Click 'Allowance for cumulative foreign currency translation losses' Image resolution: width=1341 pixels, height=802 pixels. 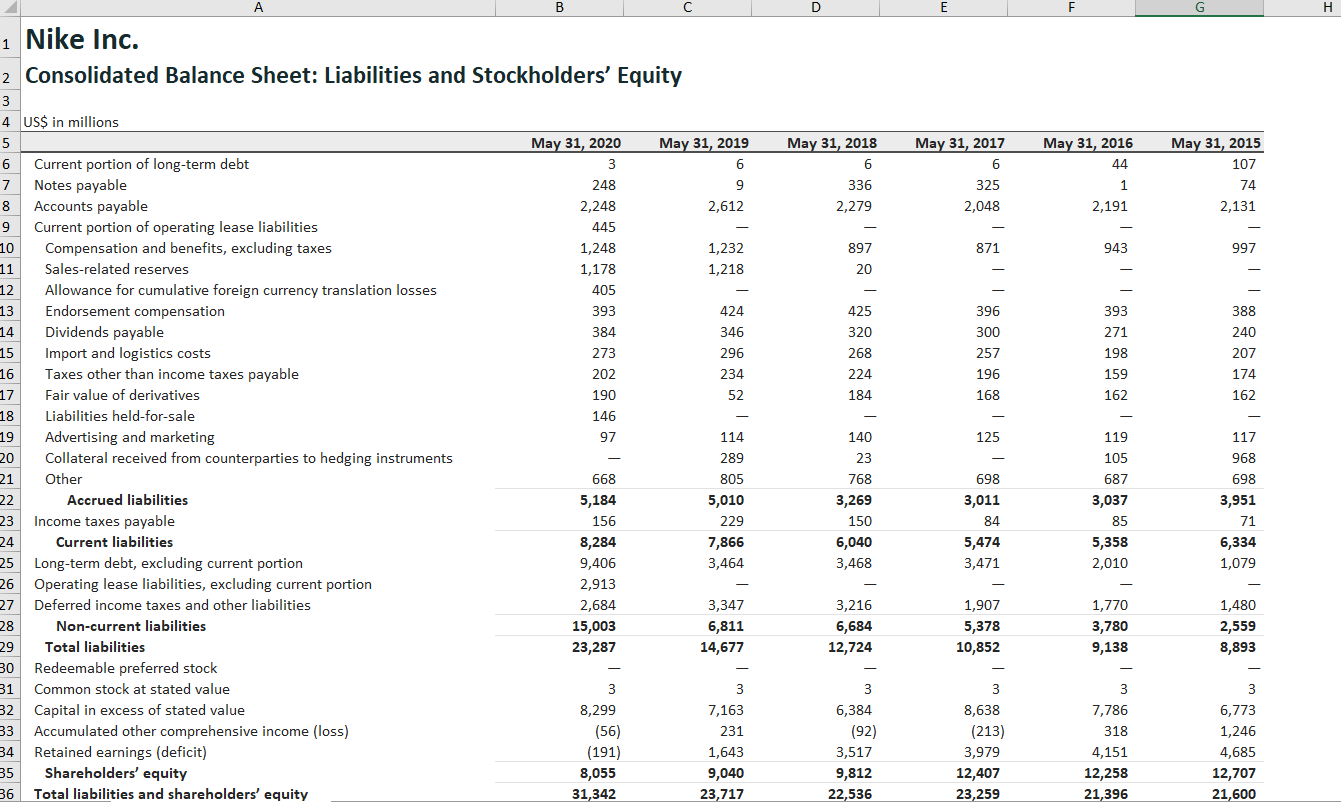[x=241, y=290]
